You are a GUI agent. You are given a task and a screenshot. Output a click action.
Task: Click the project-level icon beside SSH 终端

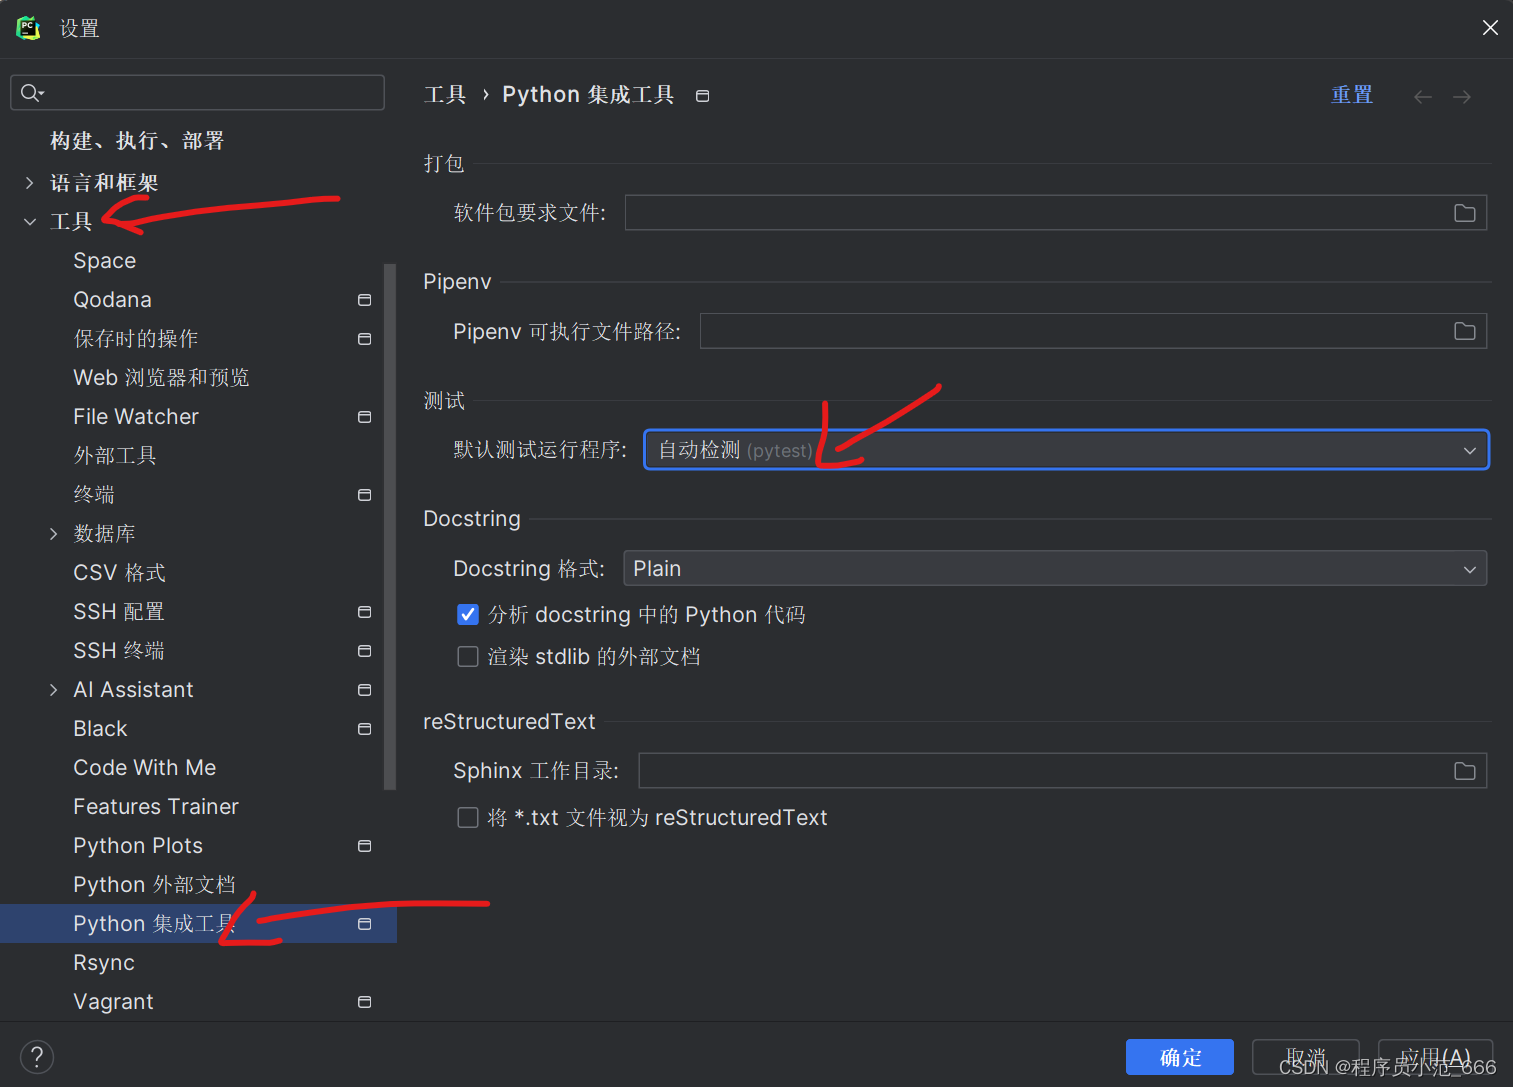click(x=364, y=651)
